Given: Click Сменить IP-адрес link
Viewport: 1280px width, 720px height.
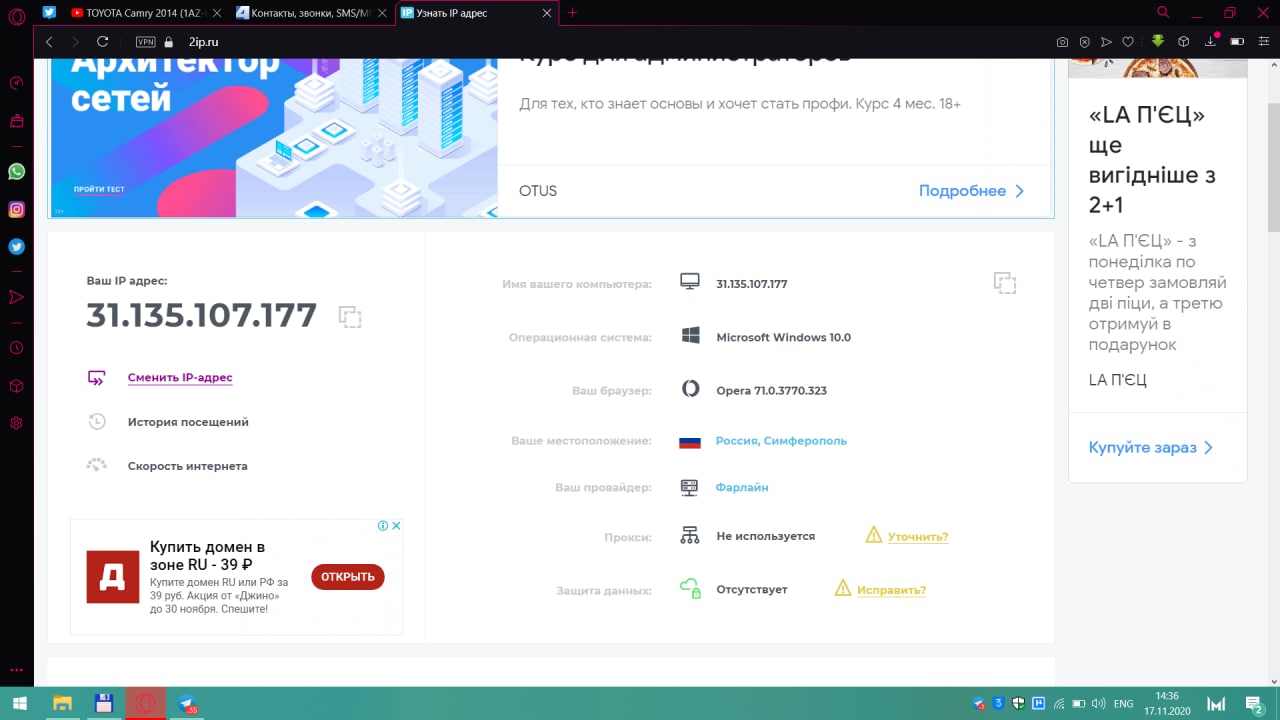Looking at the screenshot, I should tap(180, 378).
